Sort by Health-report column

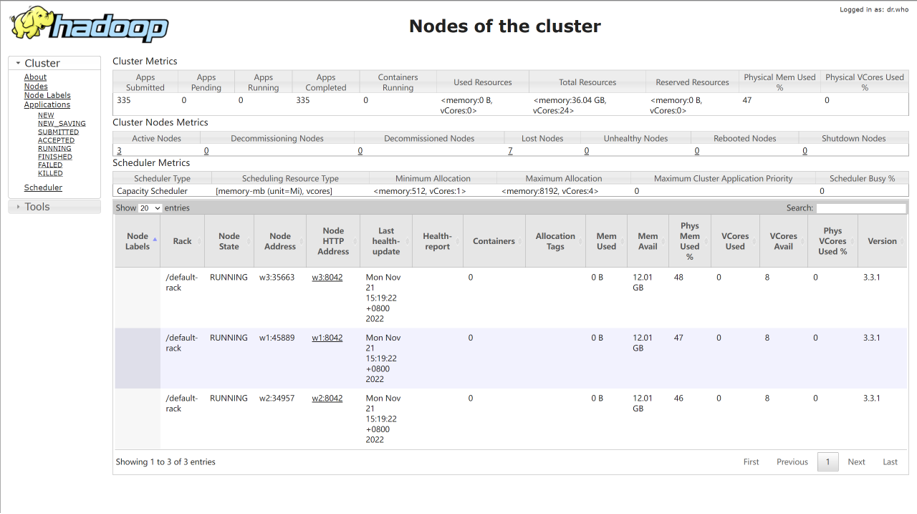(x=437, y=241)
